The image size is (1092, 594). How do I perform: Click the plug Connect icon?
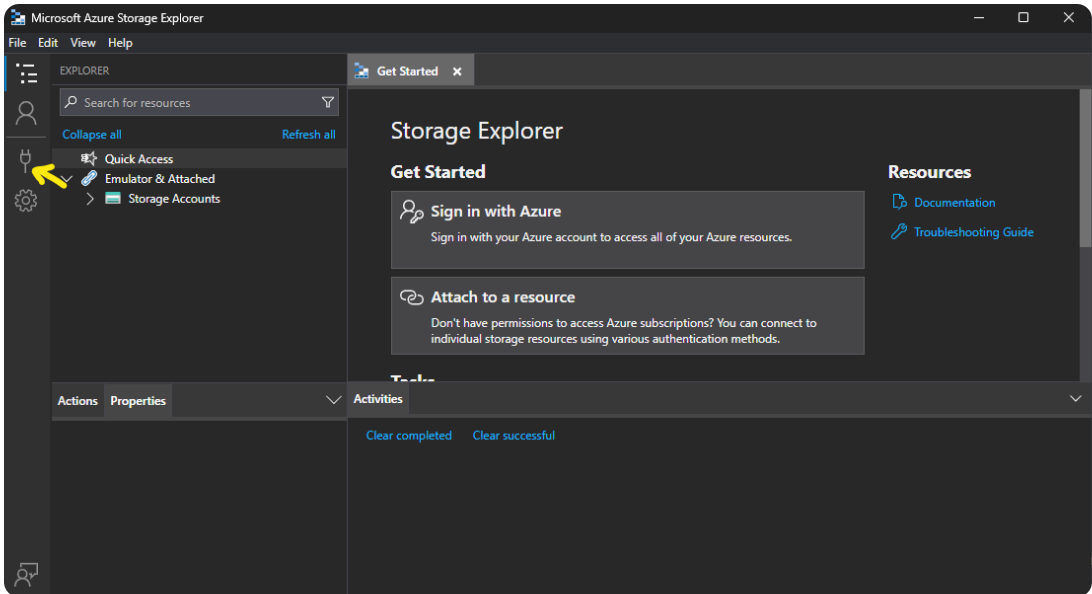[26, 159]
